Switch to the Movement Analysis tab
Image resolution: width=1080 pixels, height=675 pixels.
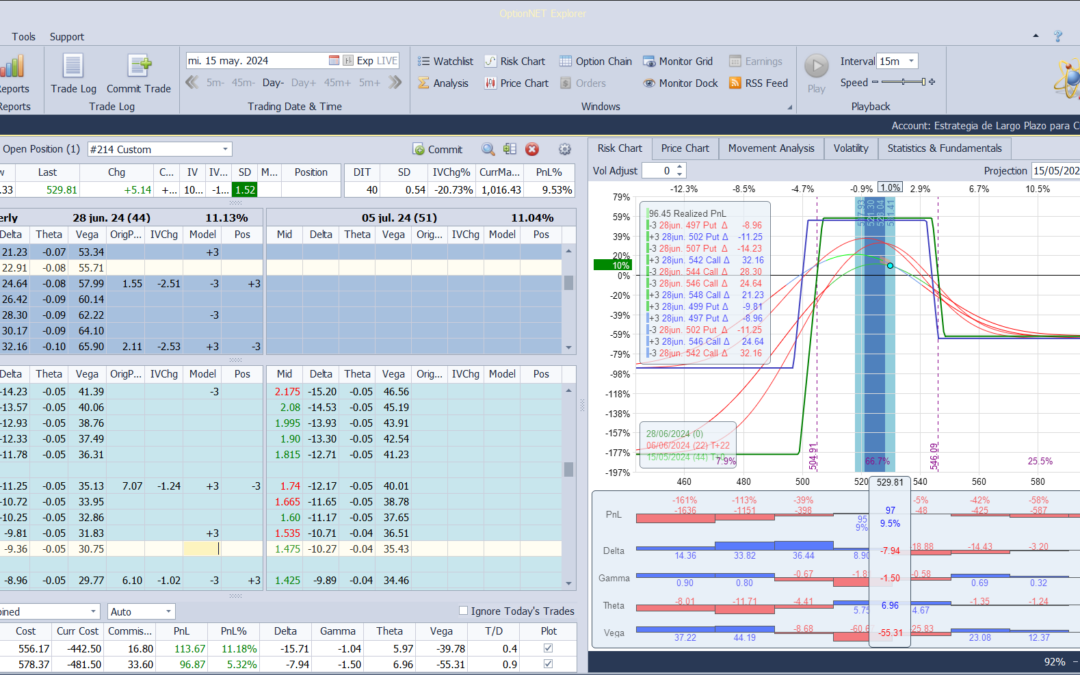click(x=771, y=148)
